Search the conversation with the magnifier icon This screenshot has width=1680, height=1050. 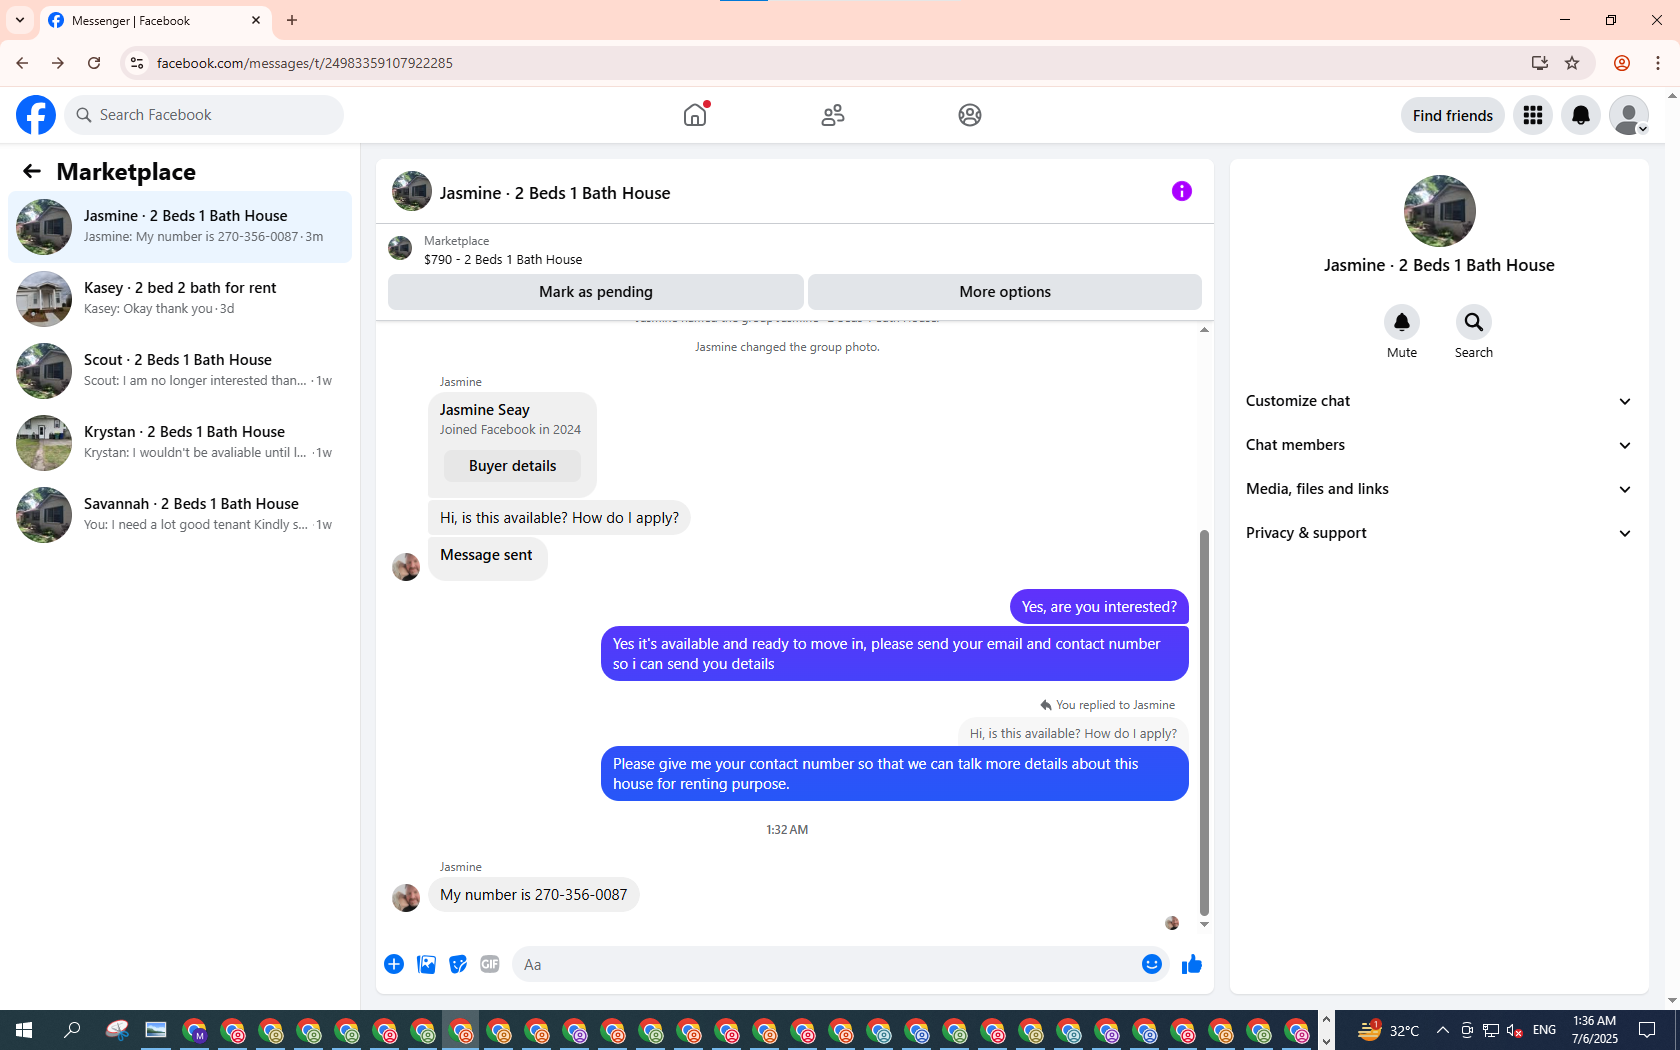coord(1474,322)
